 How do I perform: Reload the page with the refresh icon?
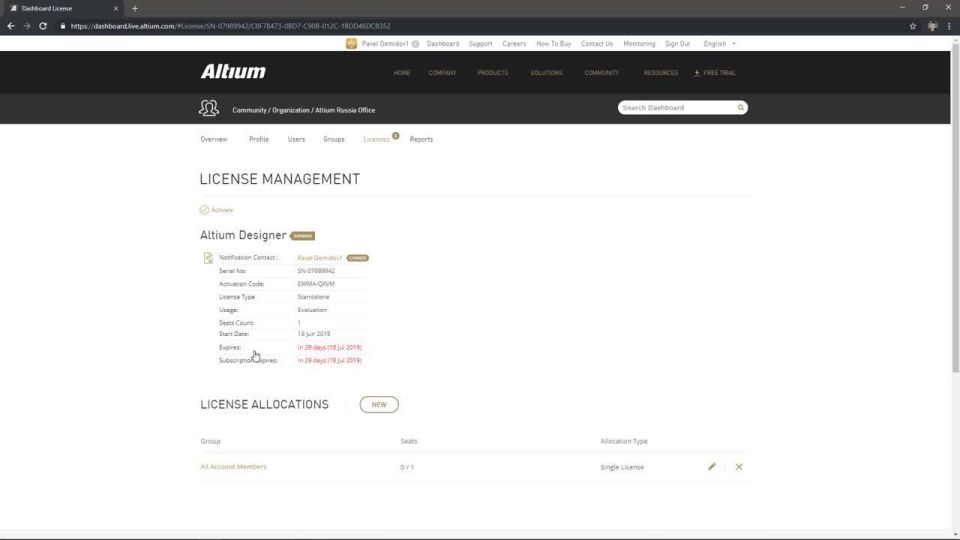pyautogui.click(x=43, y=26)
